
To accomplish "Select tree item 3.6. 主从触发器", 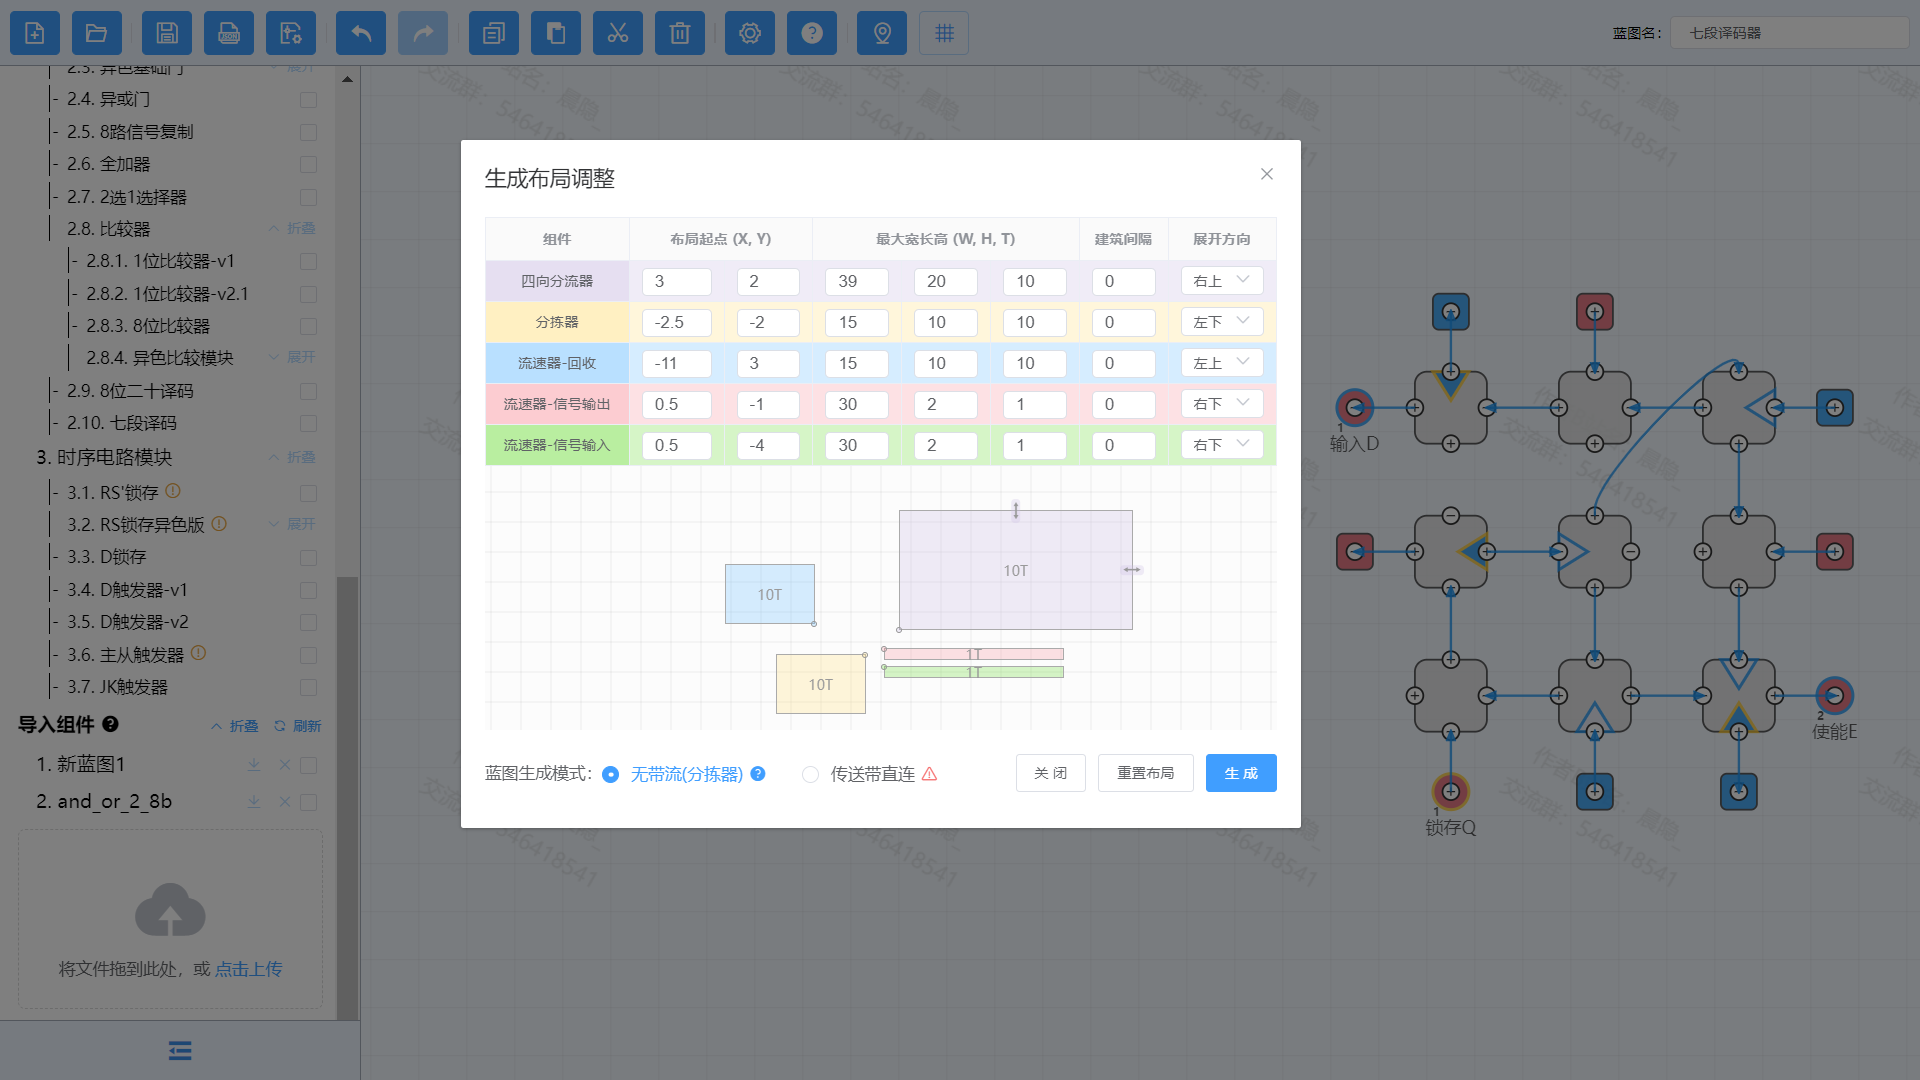I will click(x=125, y=655).
